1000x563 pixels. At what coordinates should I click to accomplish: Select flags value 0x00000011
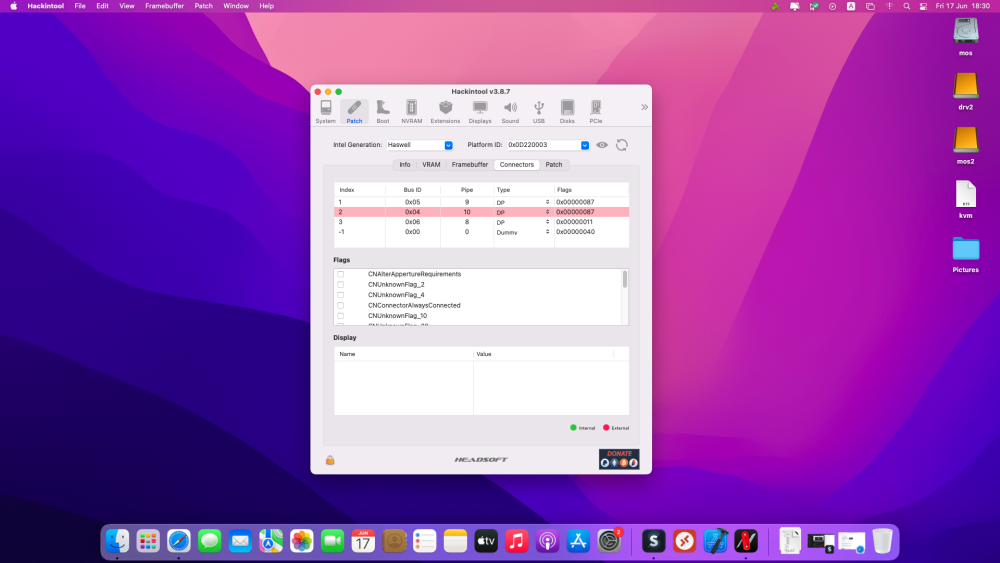(x=575, y=222)
